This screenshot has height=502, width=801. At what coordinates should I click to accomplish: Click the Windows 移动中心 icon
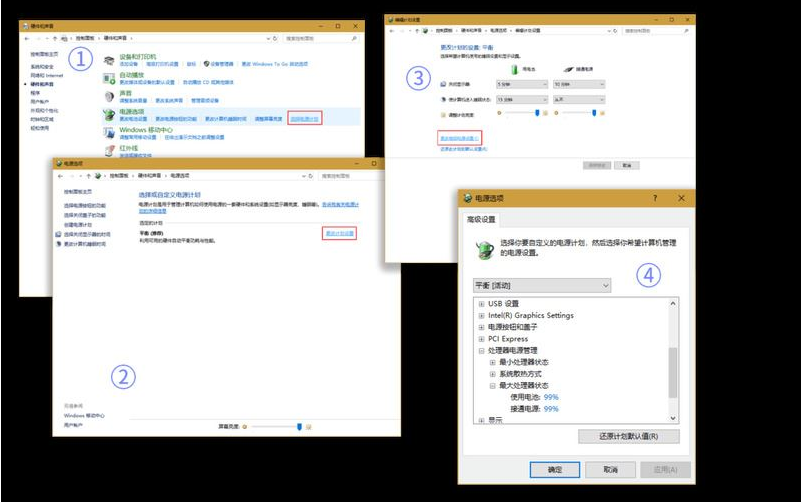[109, 131]
